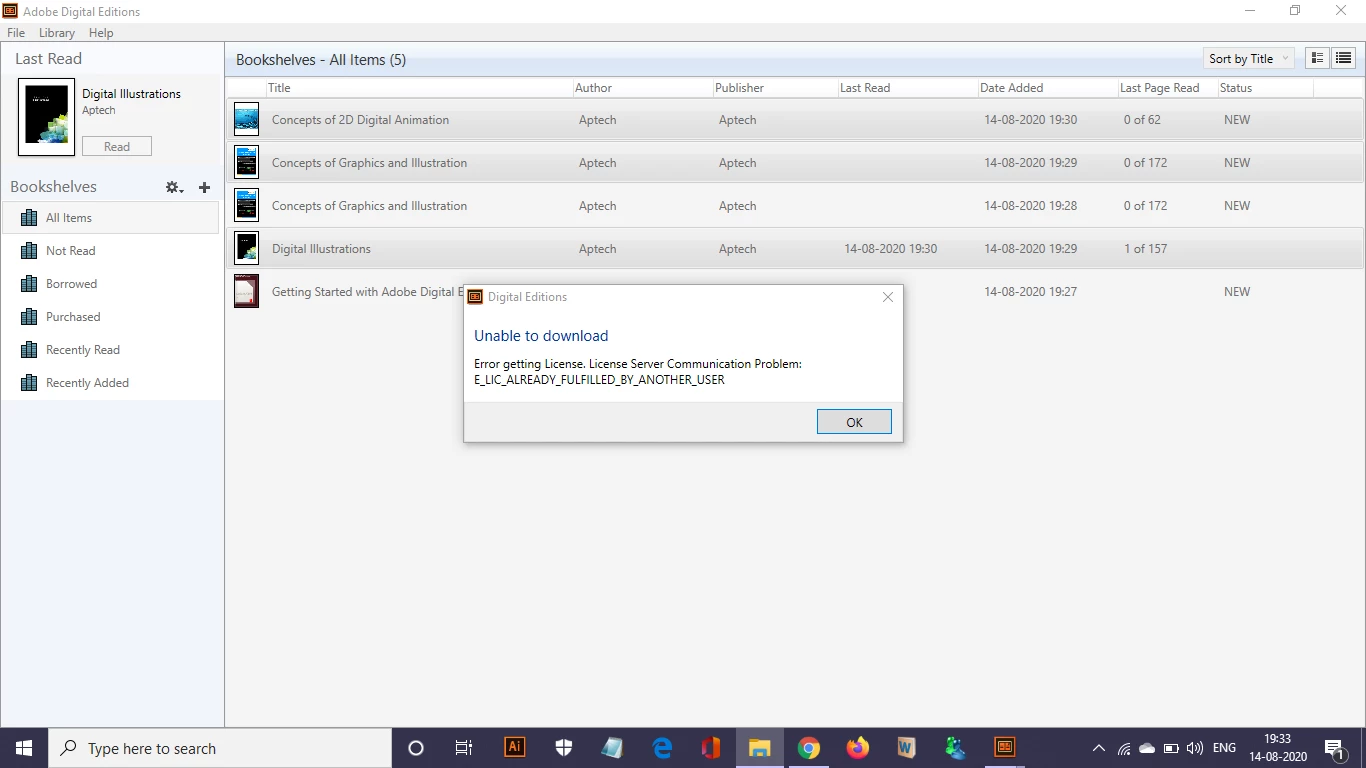
Task: Select the Digital Illustrations title in list
Action: [x=321, y=249]
